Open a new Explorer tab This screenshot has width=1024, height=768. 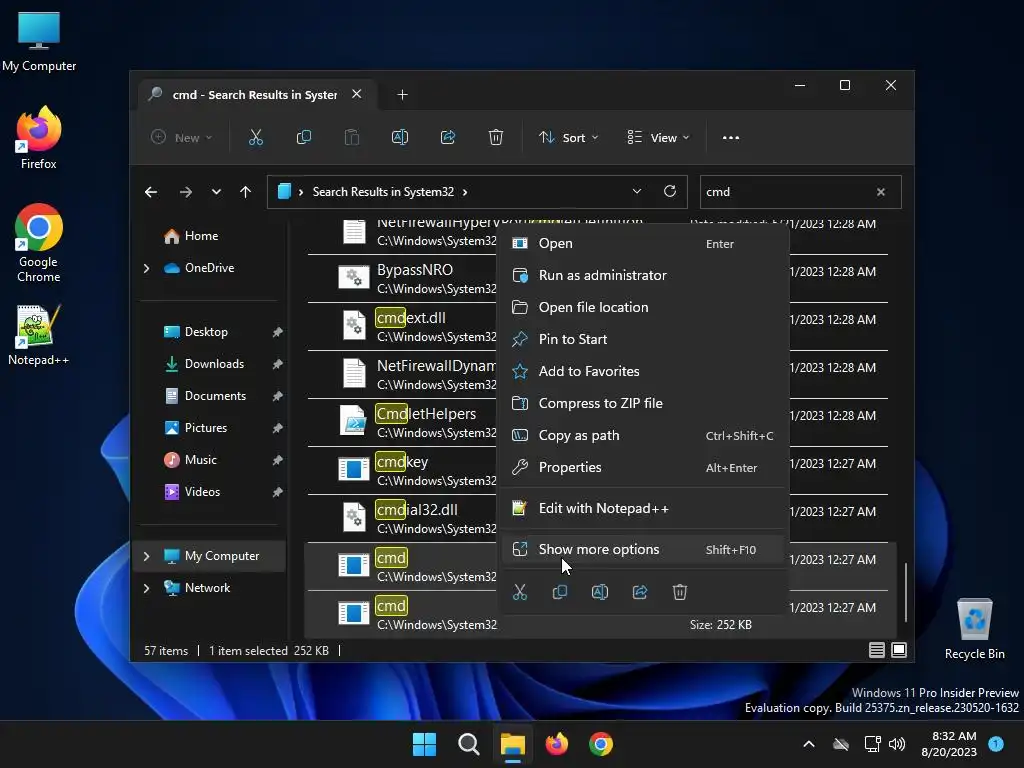(x=402, y=95)
